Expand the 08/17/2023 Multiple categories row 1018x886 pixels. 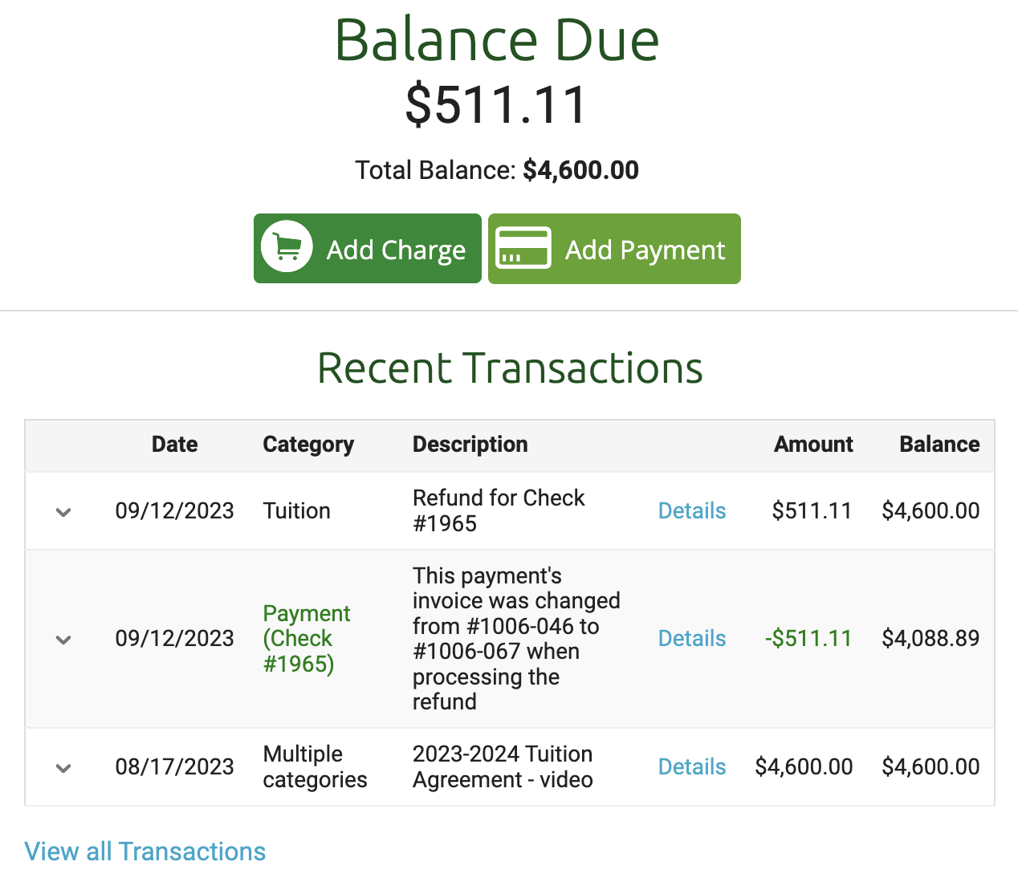point(63,767)
